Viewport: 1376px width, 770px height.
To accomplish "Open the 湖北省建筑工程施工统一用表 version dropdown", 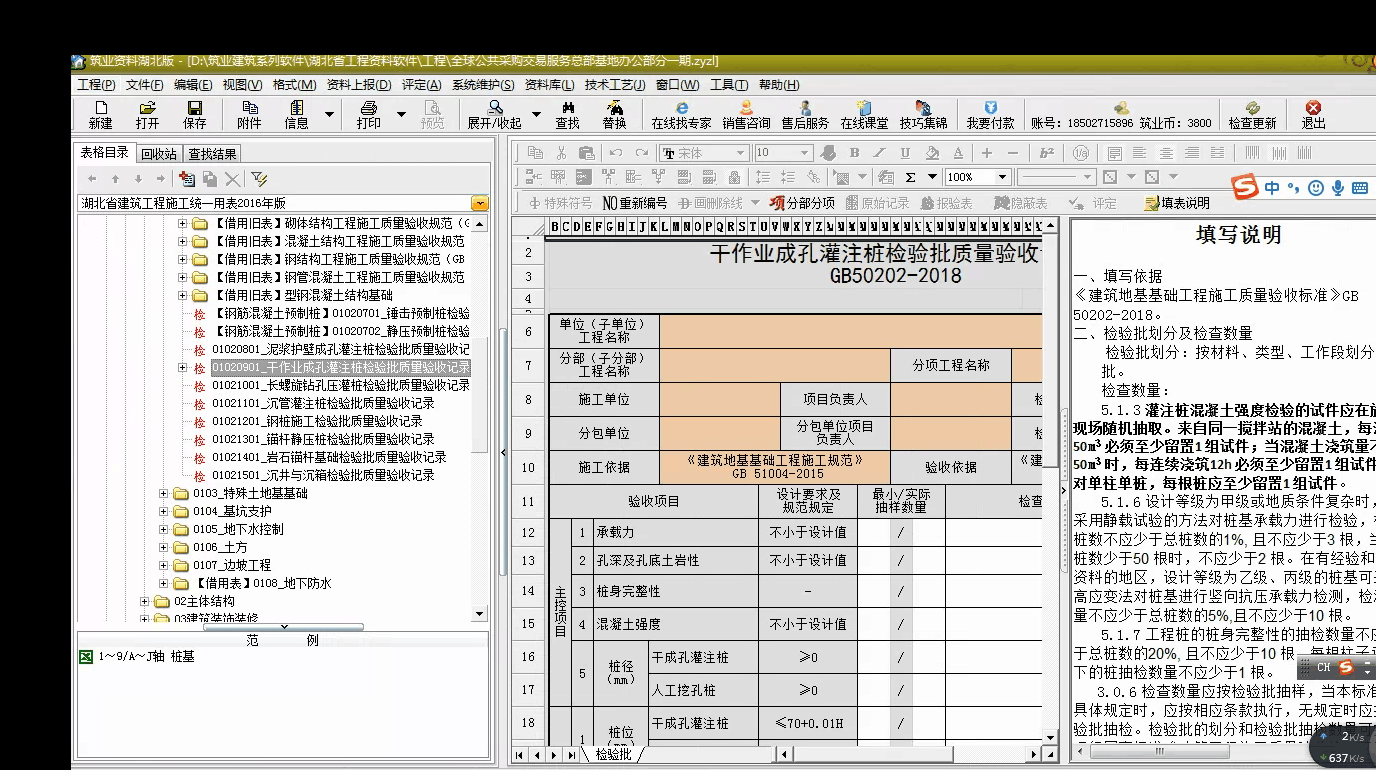I will click(481, 203).
